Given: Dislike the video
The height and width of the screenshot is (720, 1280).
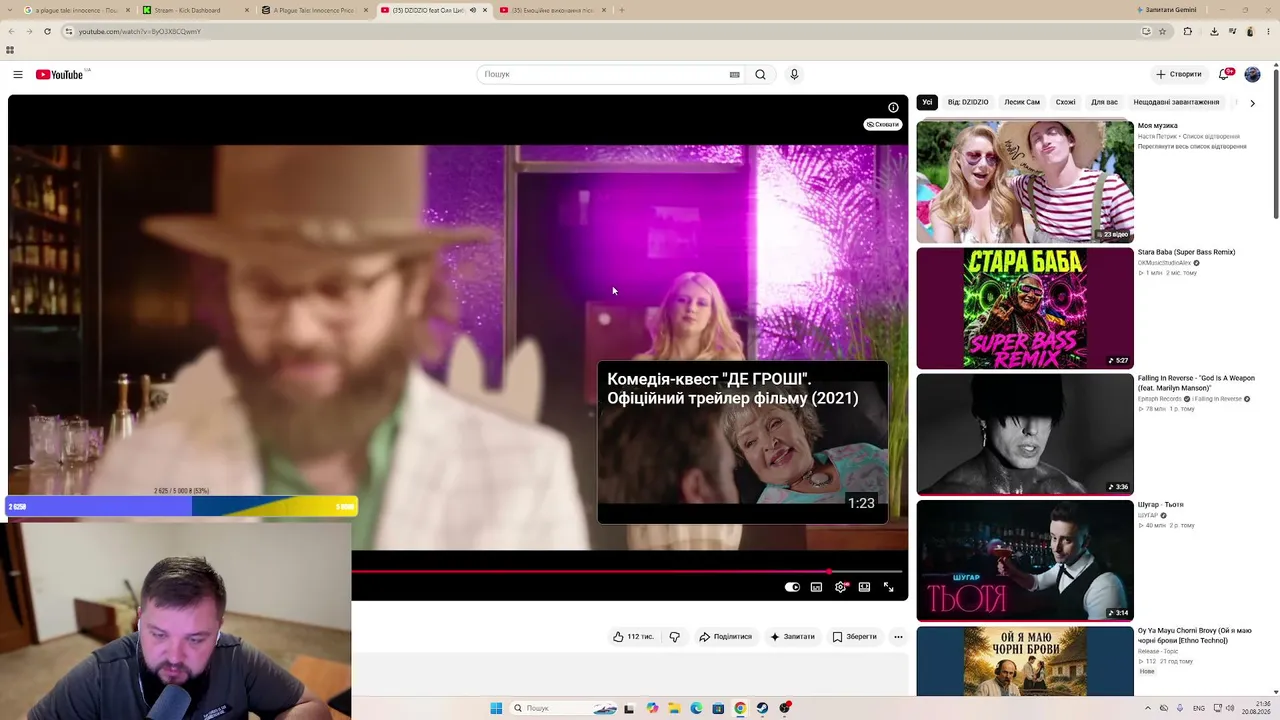Looking at the screenshot, I should [x=674, y=637].
